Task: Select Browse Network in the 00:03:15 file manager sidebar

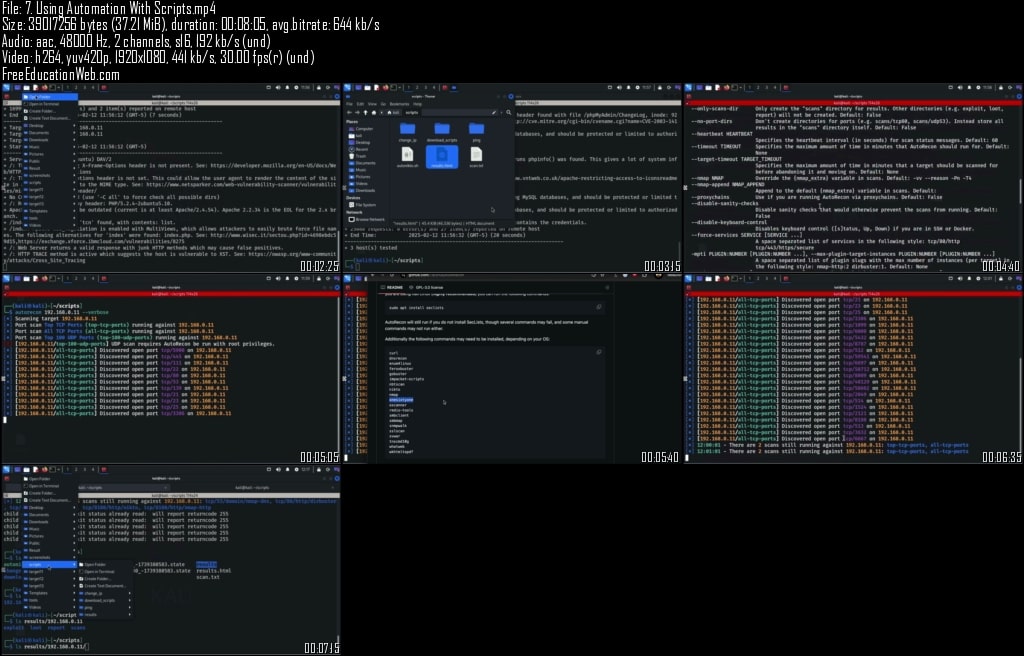Action: click(x=366, y=220)
